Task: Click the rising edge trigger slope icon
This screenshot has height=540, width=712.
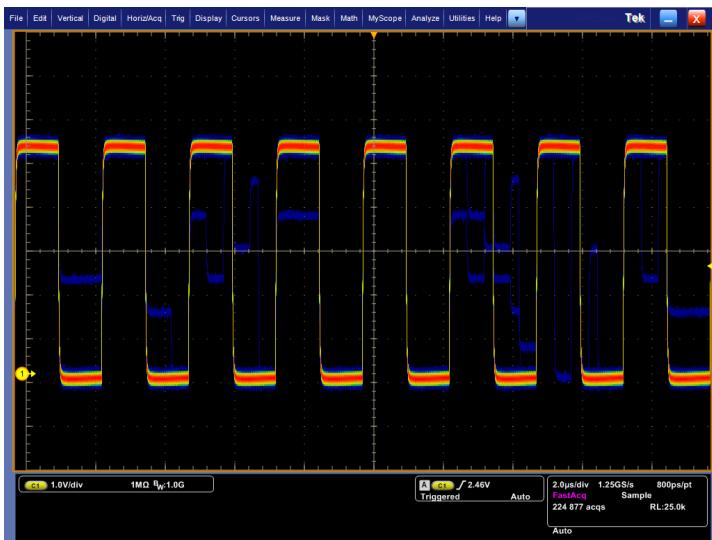Action: [x=461, y=485]
